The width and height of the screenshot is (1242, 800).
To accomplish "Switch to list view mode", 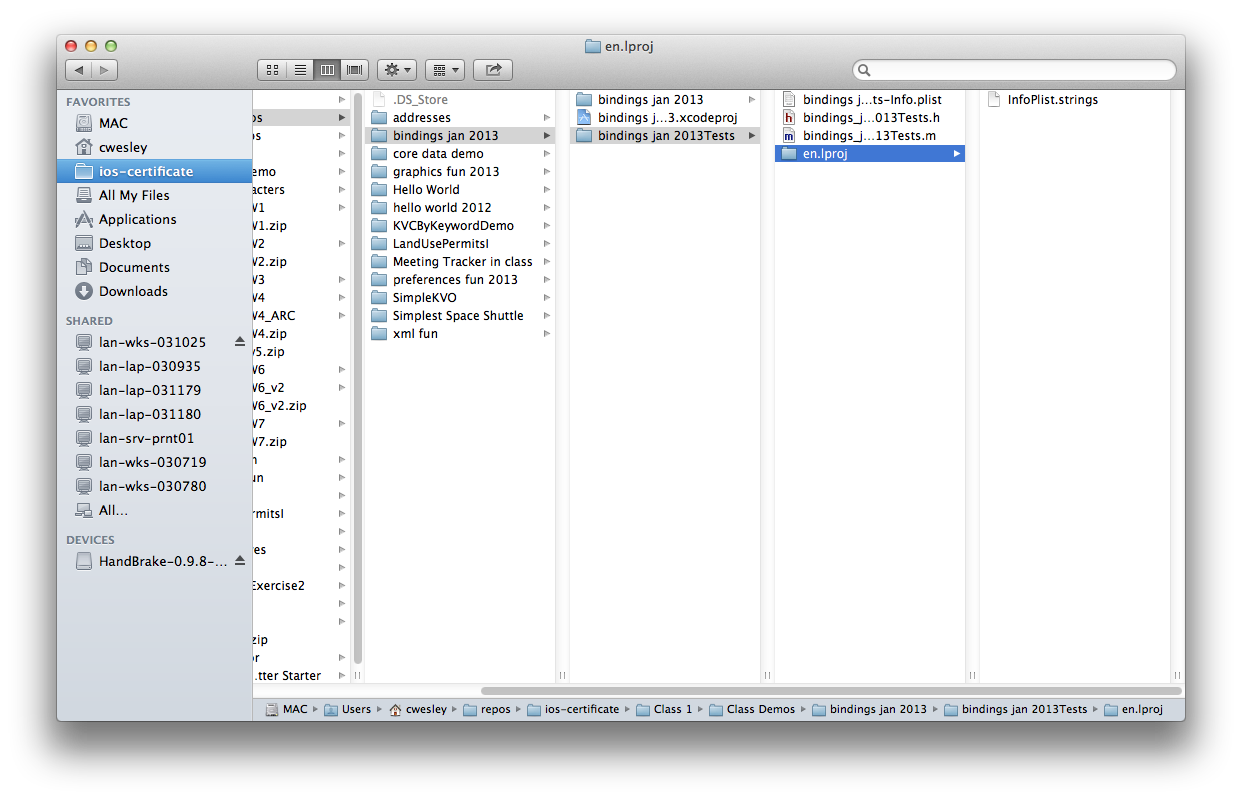I will click(x=299, y=70).
